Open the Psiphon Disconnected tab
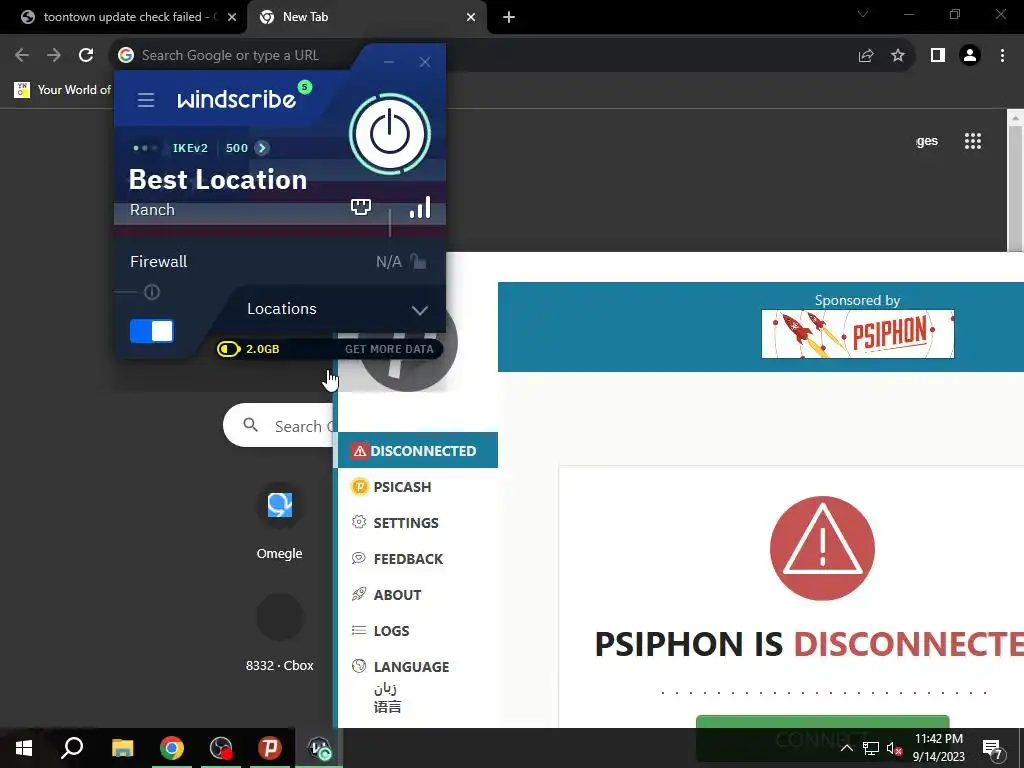Viewport: 1024px width, 768px height. tap(418, 451)
